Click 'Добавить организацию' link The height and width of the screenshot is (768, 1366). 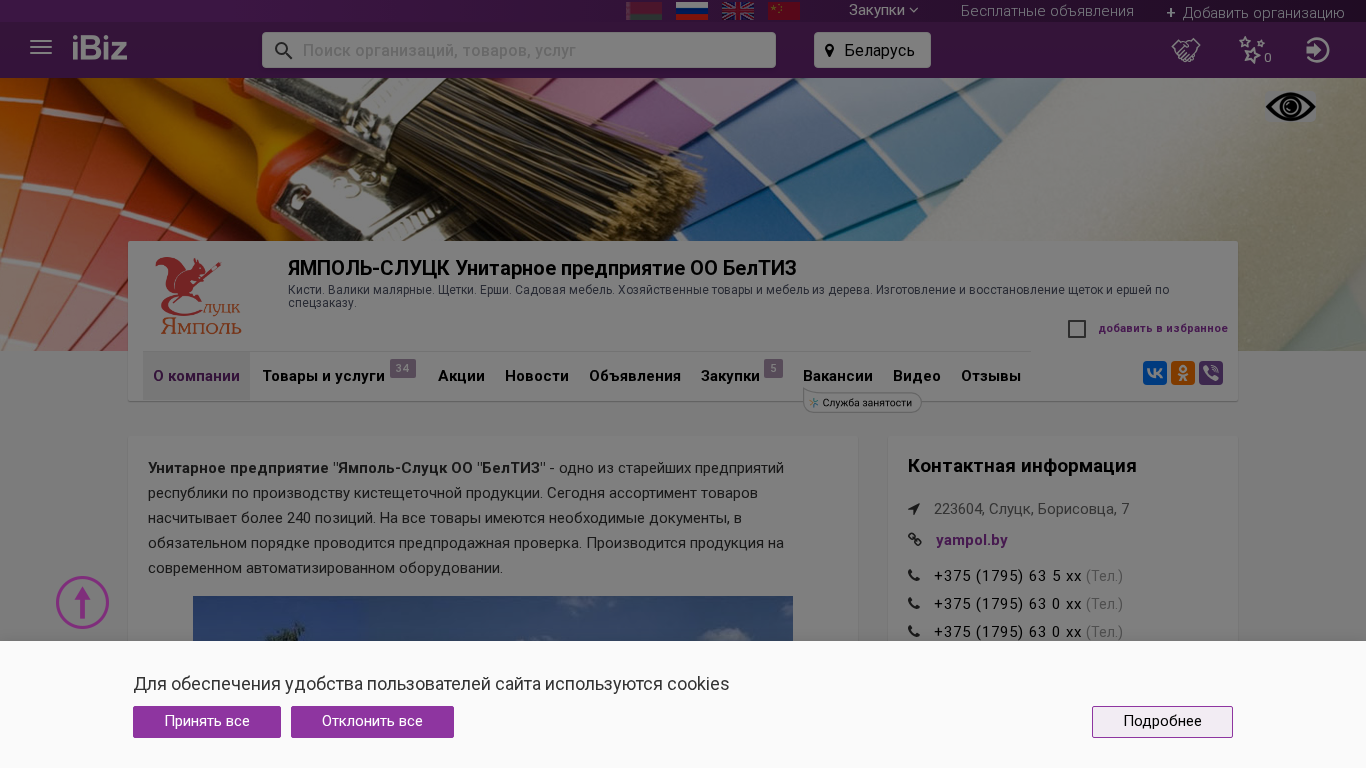coord(1255,13)
